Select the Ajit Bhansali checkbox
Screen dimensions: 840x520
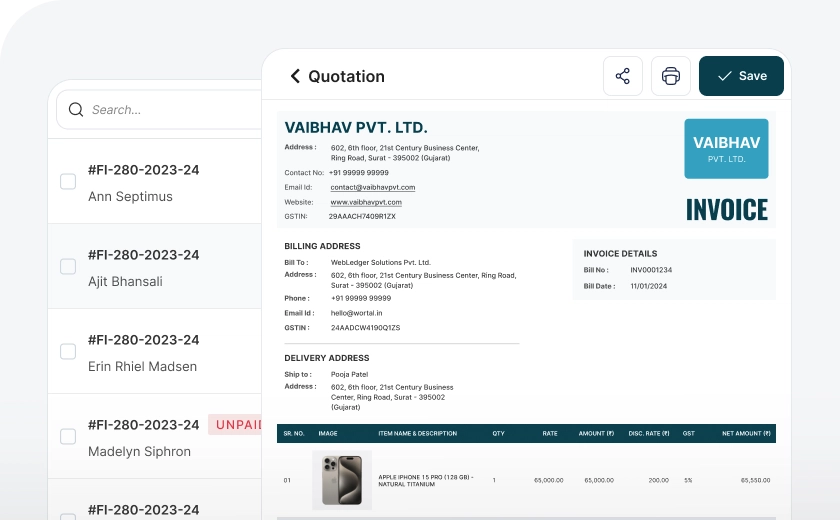pos(68,267)
